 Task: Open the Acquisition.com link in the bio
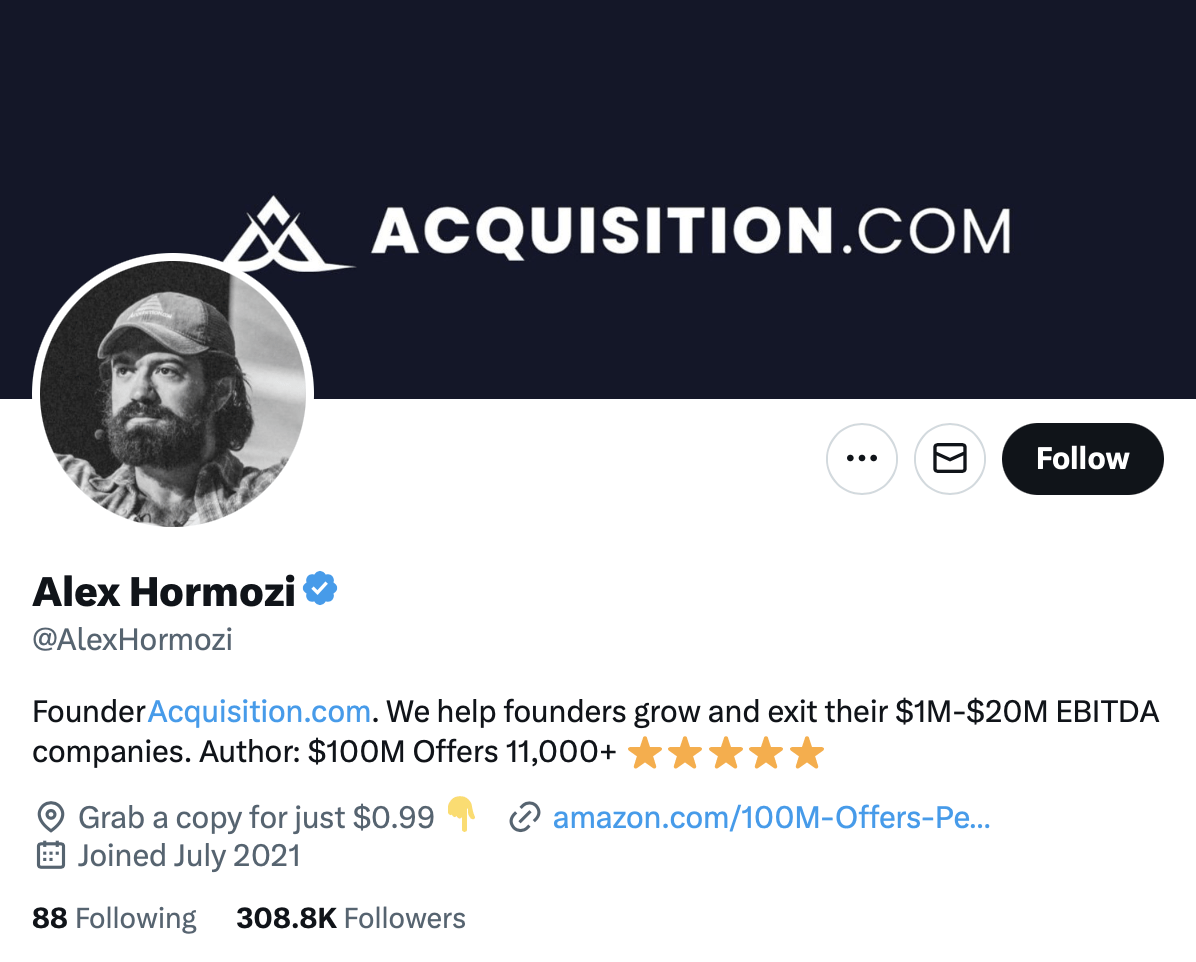(x=259, y=712)
